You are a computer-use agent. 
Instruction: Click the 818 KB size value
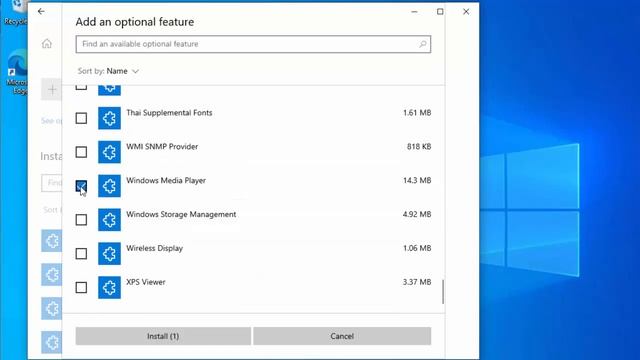tap(419, 147)
